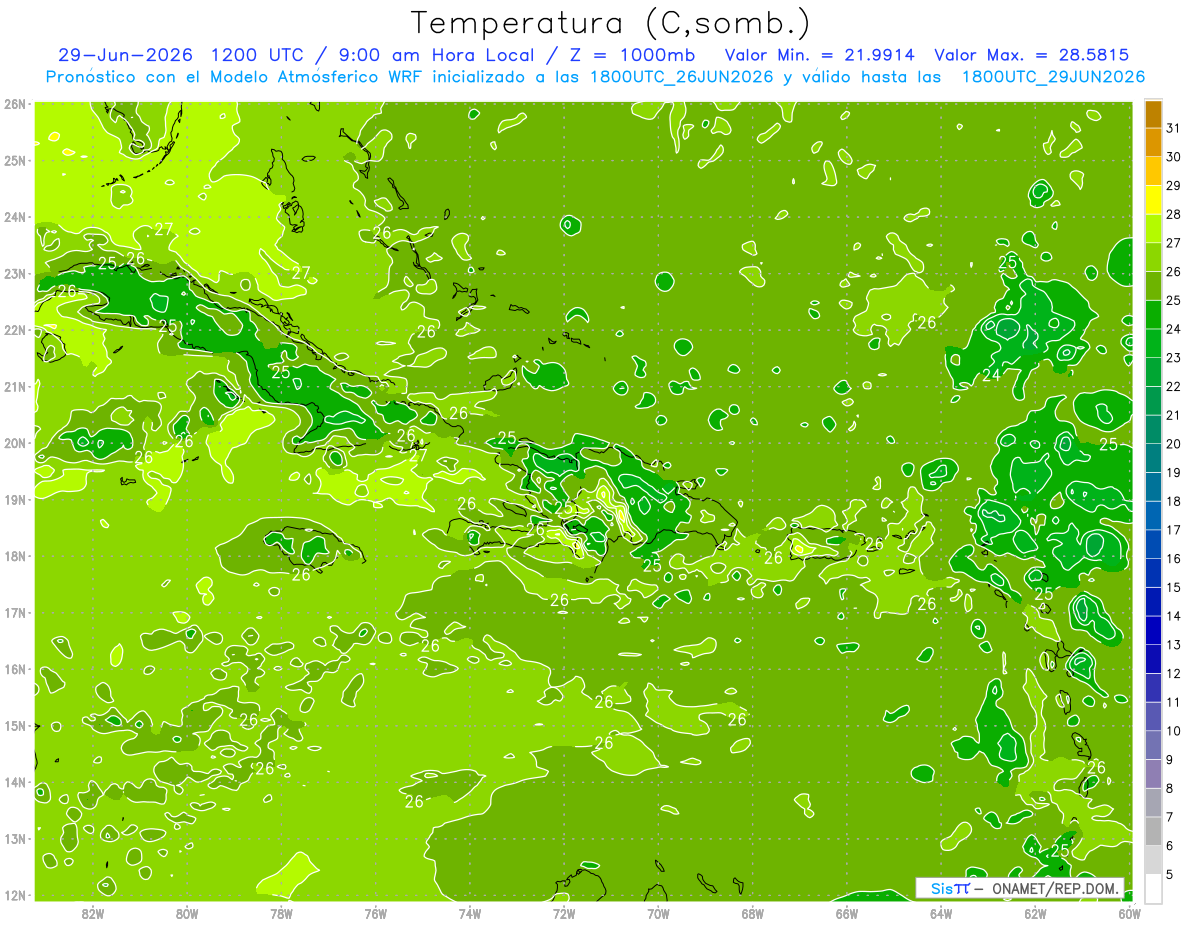Click the 76W longitude axis label
Image resolution: width=1200 pixels, height=927 pixels.
pyautogui.click(x=376, y=913)
